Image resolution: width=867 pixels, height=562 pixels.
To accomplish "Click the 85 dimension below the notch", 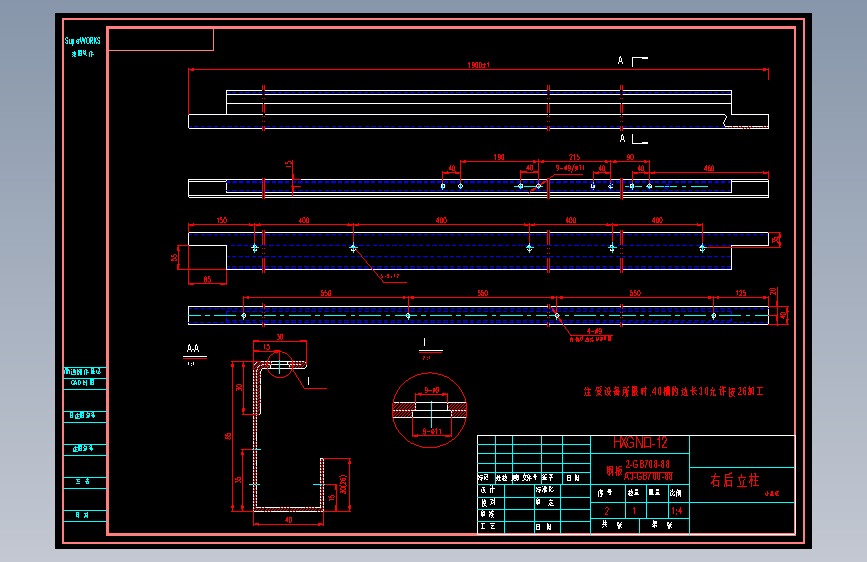I will [207, 279].
